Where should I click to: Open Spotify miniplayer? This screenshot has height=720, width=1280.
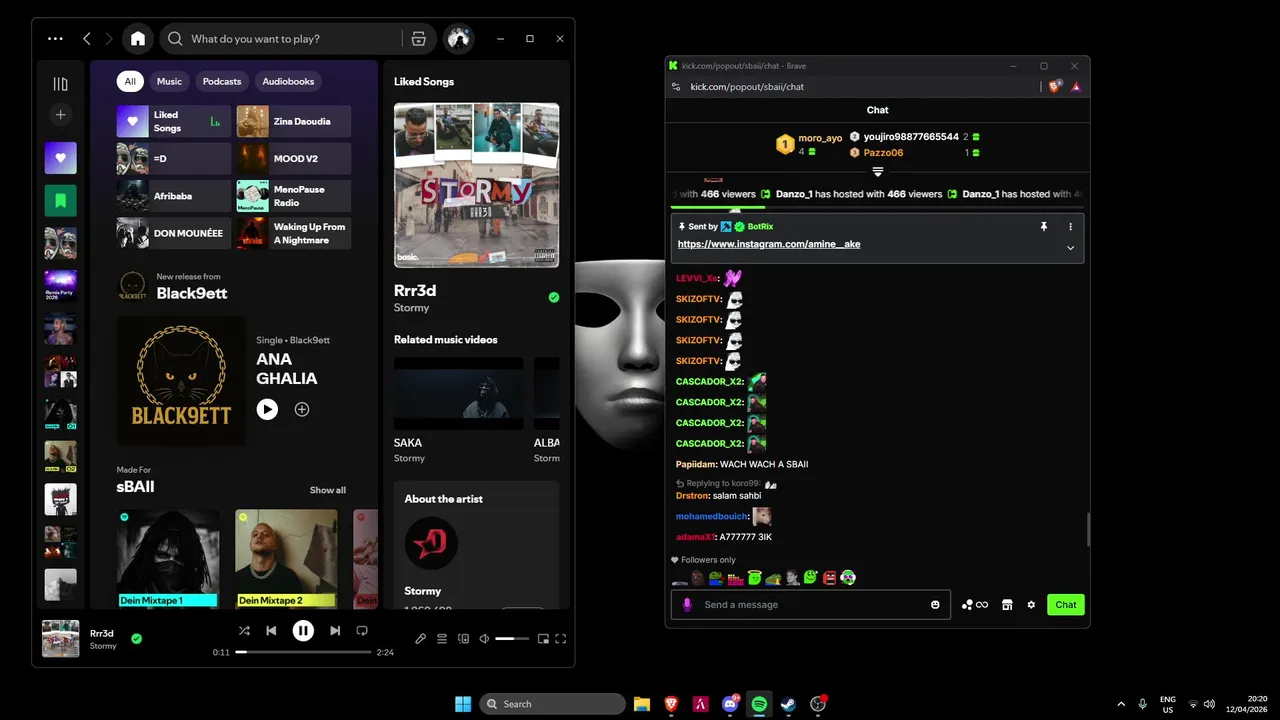coord(543,638)
